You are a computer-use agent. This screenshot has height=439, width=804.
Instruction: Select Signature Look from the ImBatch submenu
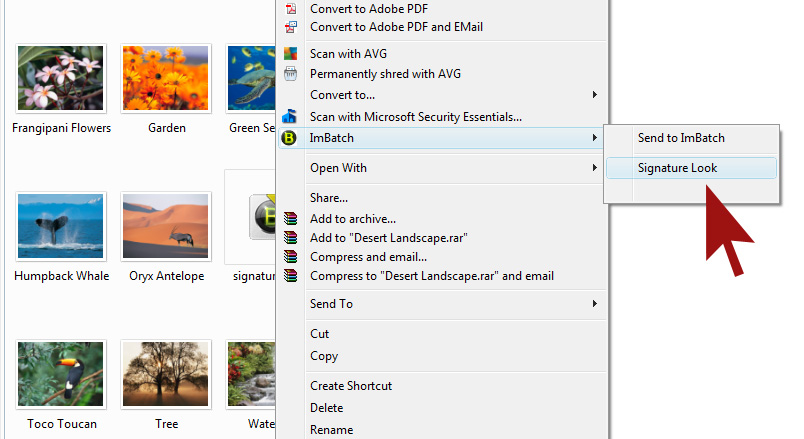pos(677,168)
